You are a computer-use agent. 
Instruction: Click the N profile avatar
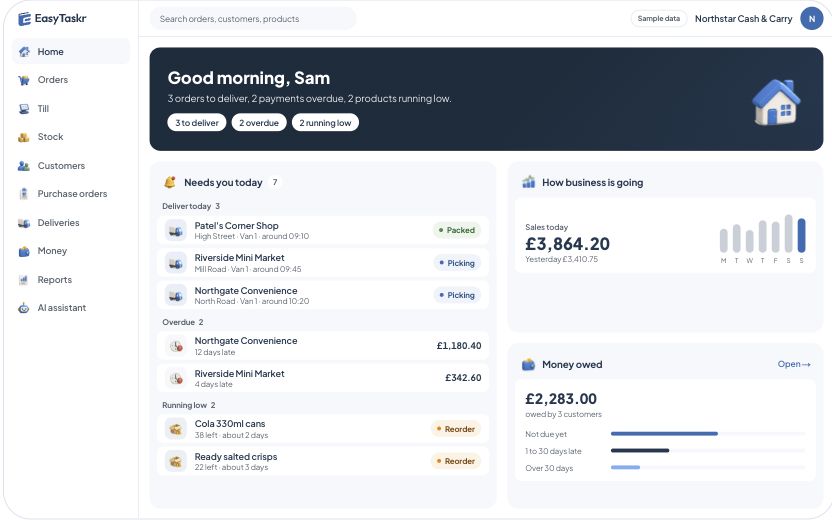(811, 19)
